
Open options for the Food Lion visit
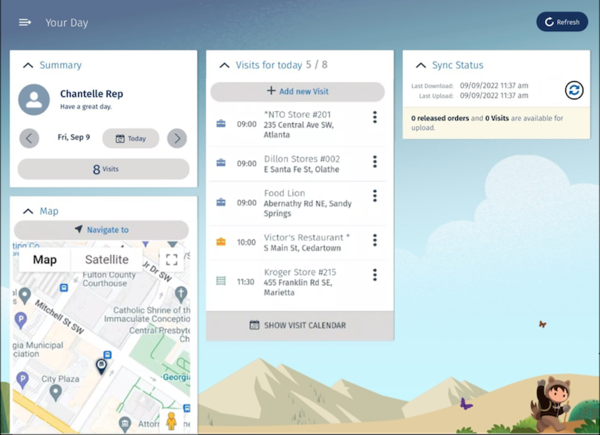pyautogui.click(x=375, y=196)
